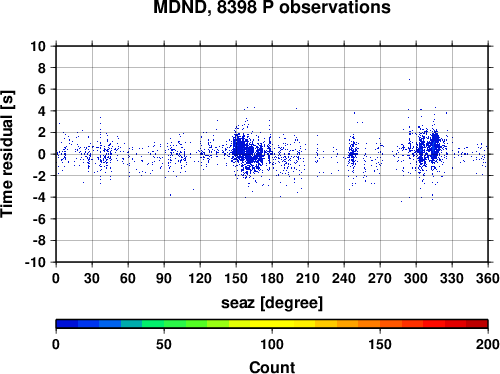Image resolution: width=500 pixels, height=374 pixels.
Task: Click the y-axis tick label 0
Action: (x=42, y=154)
